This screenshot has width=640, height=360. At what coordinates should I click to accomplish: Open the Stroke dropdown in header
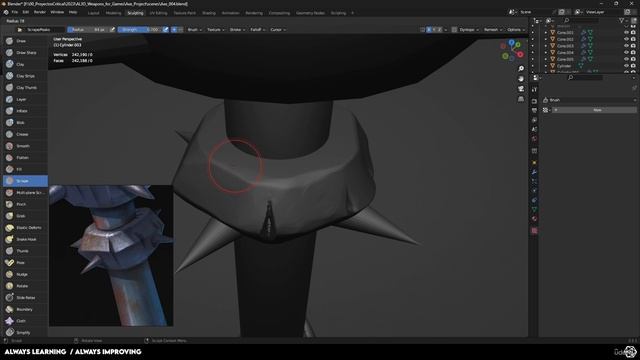click(237, 30)
